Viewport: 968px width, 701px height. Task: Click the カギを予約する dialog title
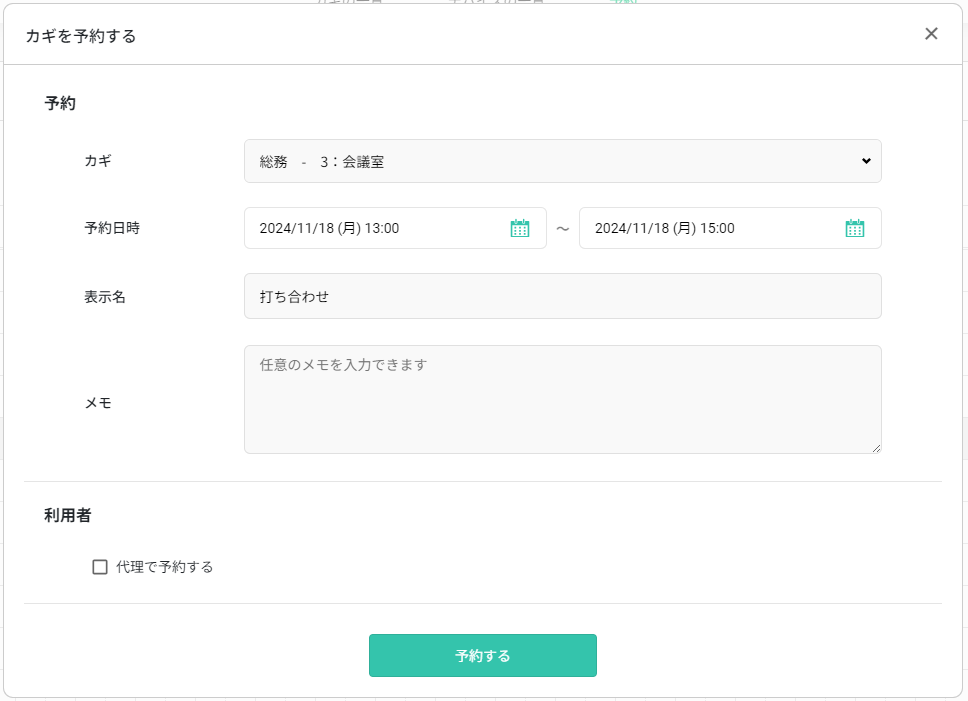click(80, 36)
